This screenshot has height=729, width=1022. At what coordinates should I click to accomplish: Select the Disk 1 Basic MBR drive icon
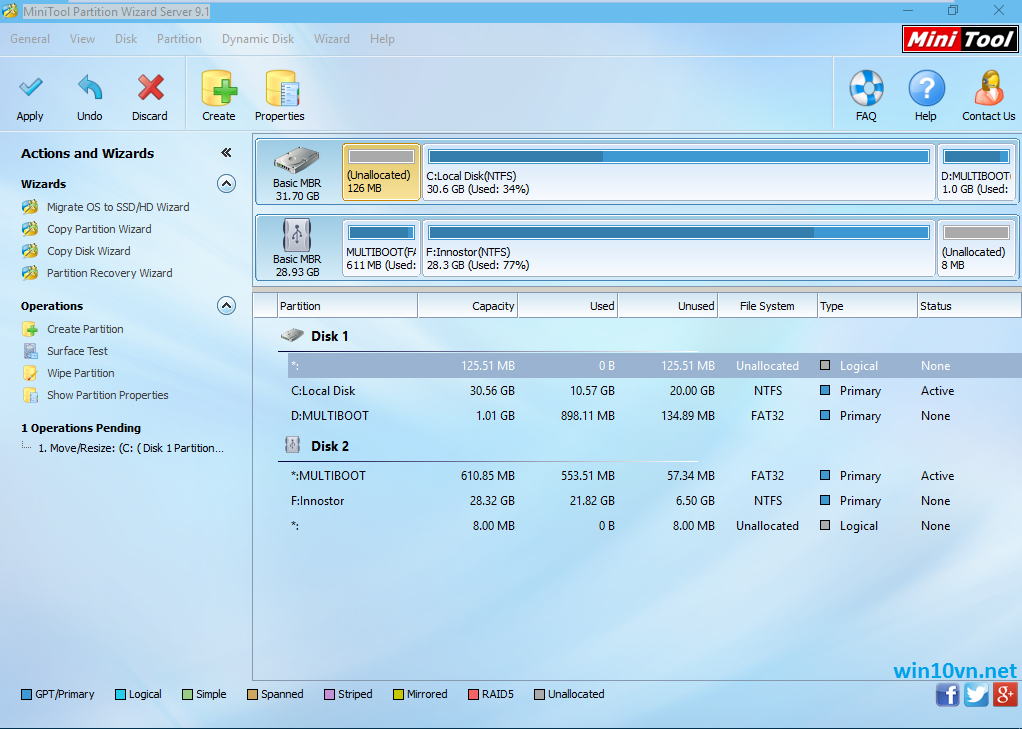click(x=297, y=160)
